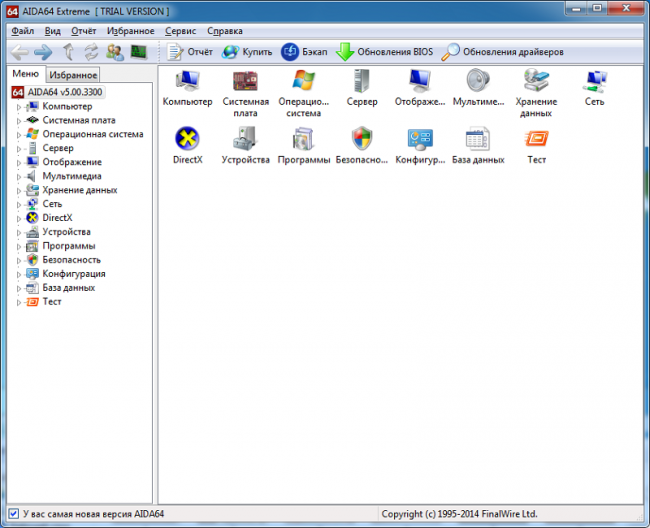Click the Мультимедиа speaker icon
Image resolution: width=650 pixels, height=528 pixels.
click(x=478, y=81)
